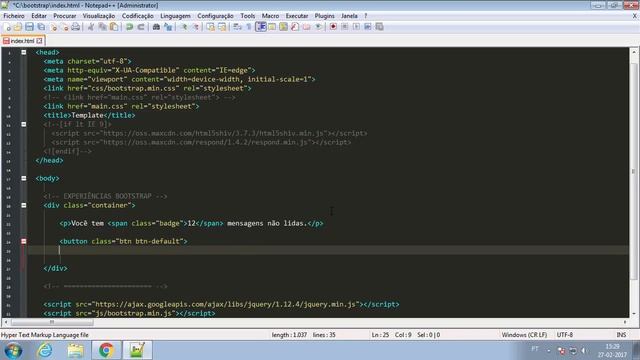Viewport: 640px width, 360px height.
Task: Click the horizontal scrollbar thumb
Action: coord(52,322)
